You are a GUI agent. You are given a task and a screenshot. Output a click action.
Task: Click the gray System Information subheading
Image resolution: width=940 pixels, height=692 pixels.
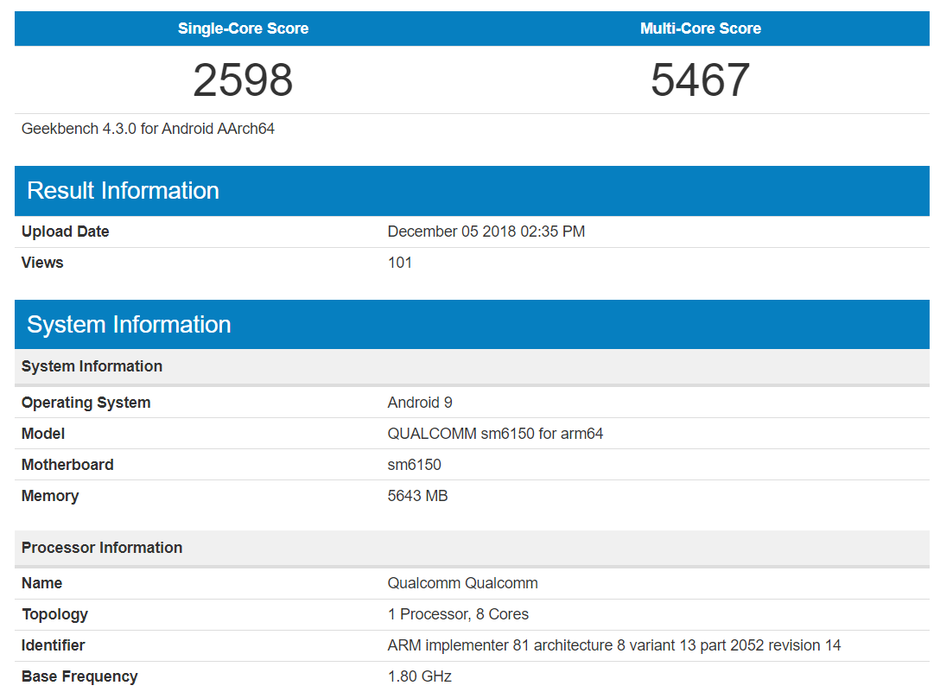472,366
